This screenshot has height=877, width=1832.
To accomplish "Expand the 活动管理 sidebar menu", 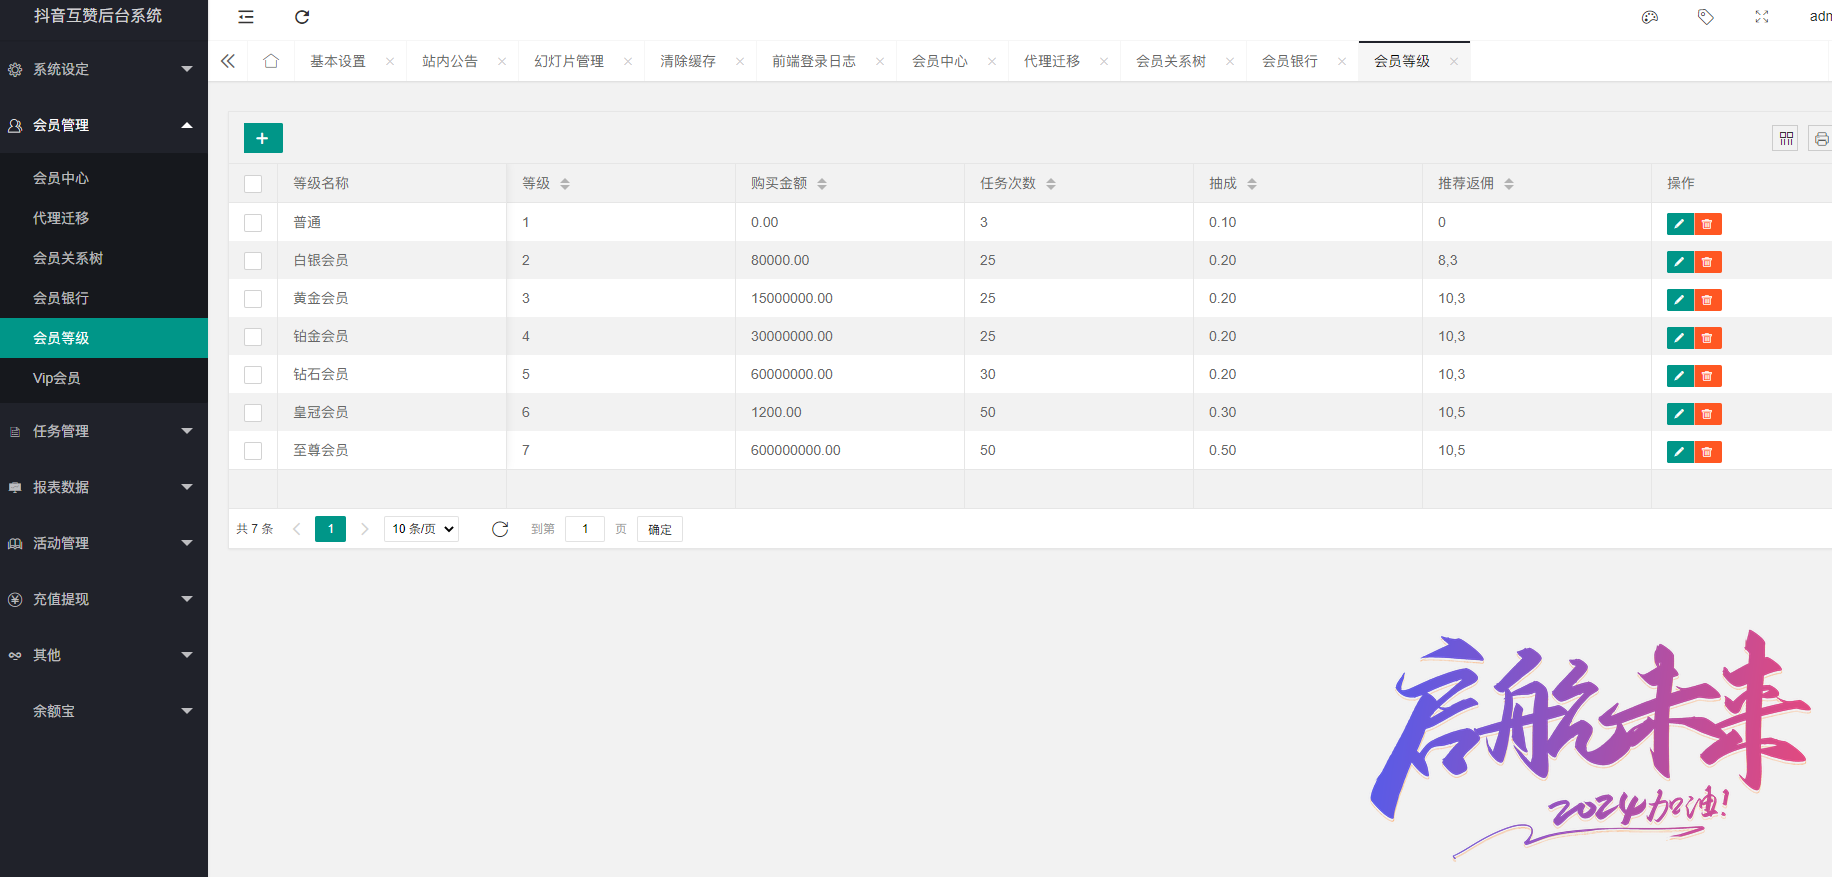I will click(x=104, y=543).
